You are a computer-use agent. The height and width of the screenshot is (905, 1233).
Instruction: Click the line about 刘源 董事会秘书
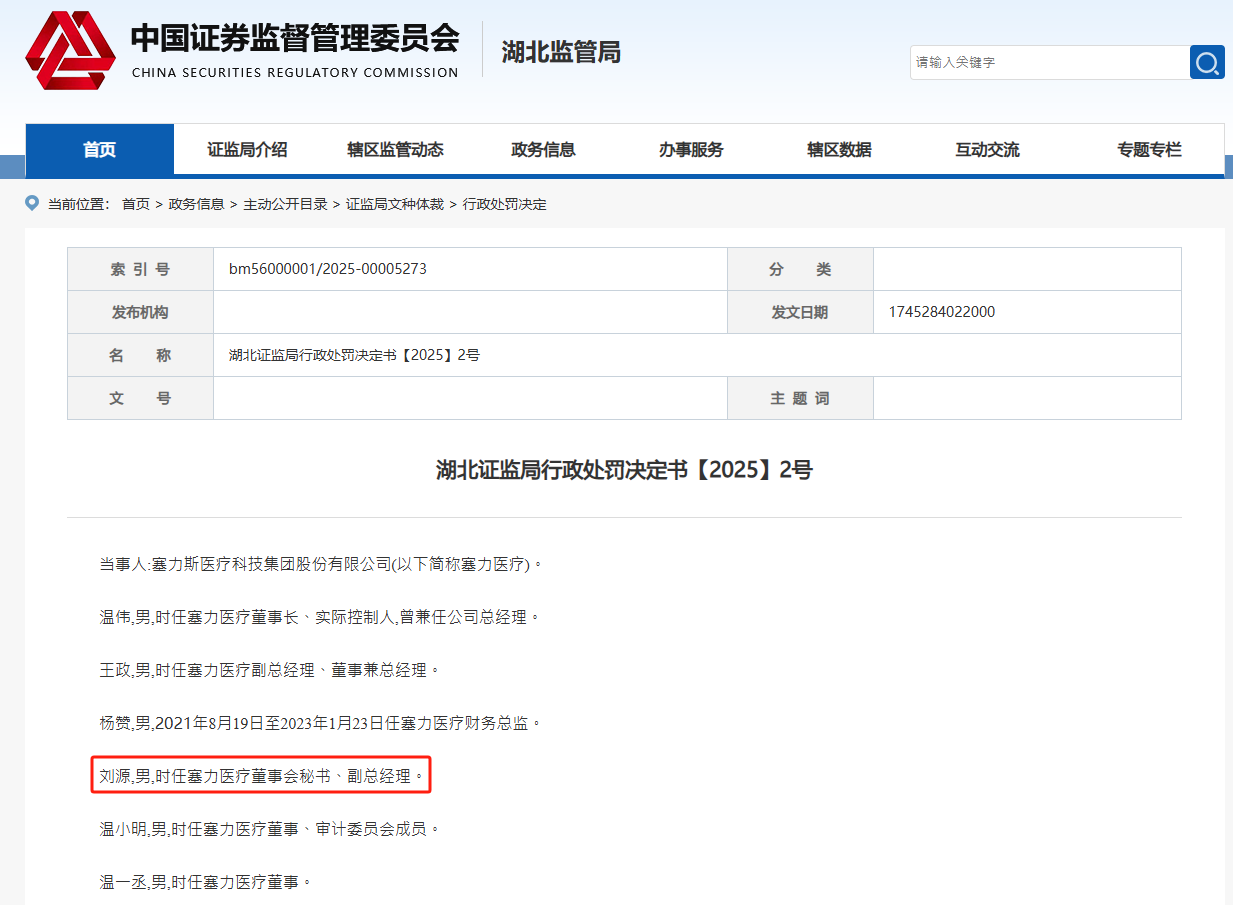point(262,775)
